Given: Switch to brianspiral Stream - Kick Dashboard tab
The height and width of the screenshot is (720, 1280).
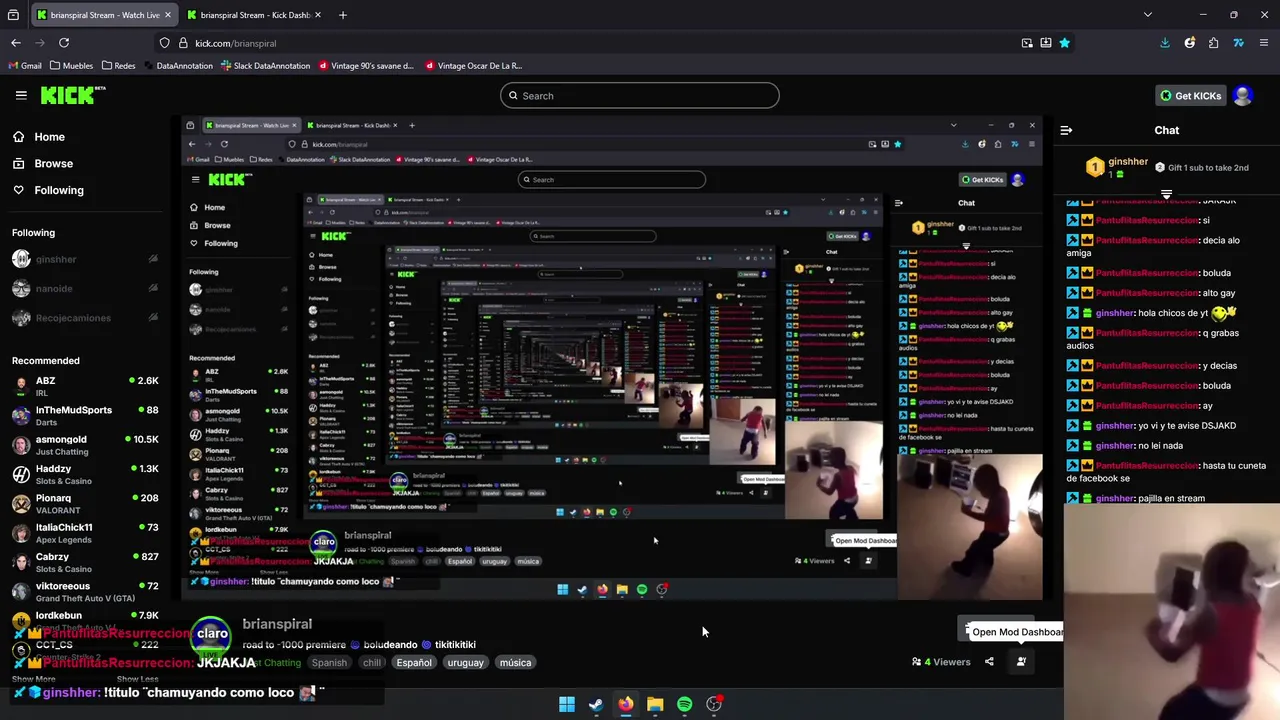Looking at the screenshot, I should tap(254, 15).
